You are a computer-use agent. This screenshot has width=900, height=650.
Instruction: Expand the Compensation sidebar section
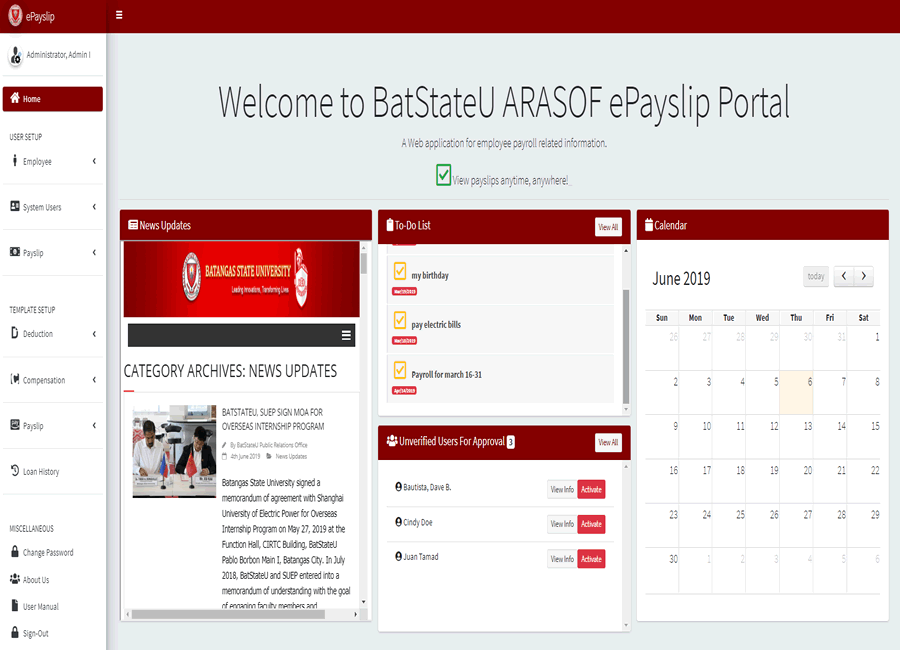[x=17, y=380]
